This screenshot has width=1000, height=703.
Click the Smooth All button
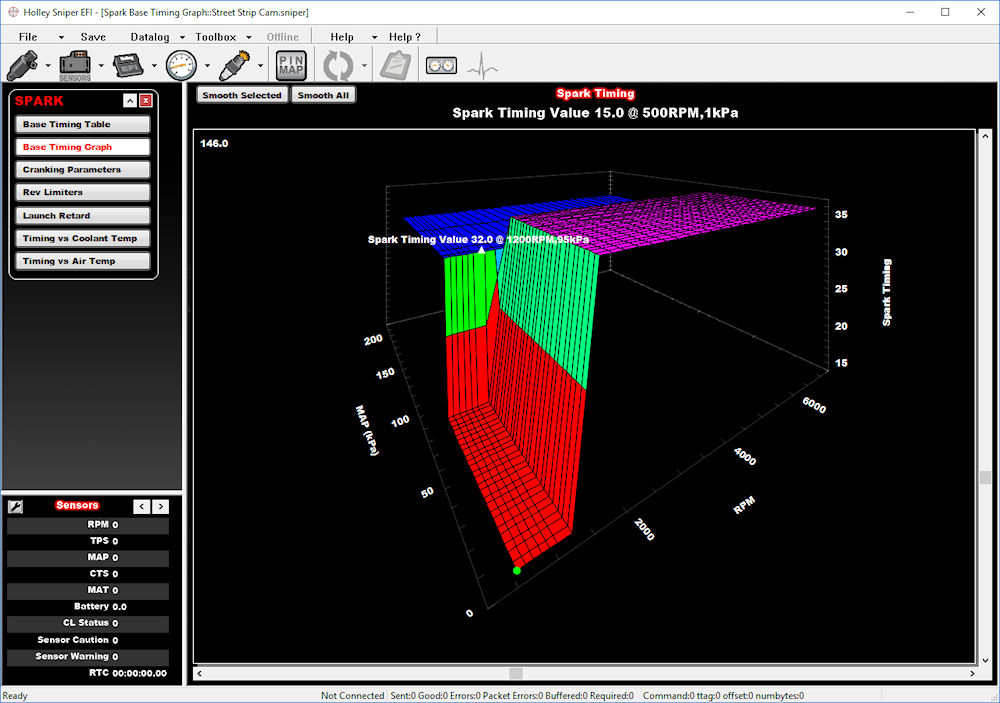coord(323,95)
